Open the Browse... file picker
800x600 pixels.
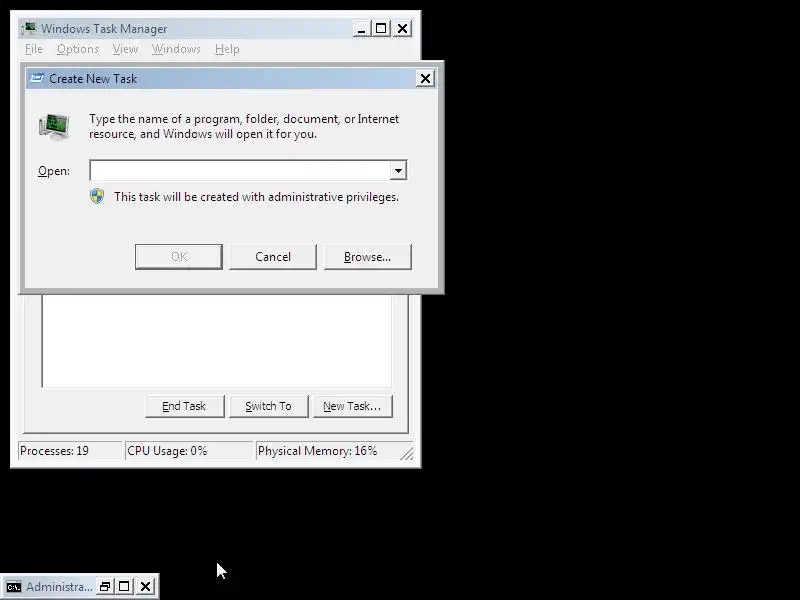click(x=367, y=257)
